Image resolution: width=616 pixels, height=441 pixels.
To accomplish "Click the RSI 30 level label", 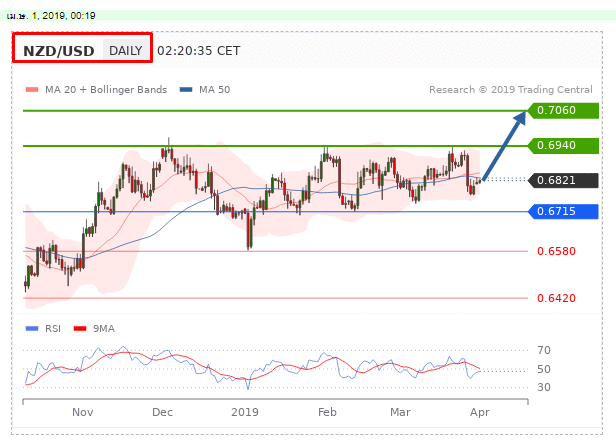I will [x=544, y=387].
